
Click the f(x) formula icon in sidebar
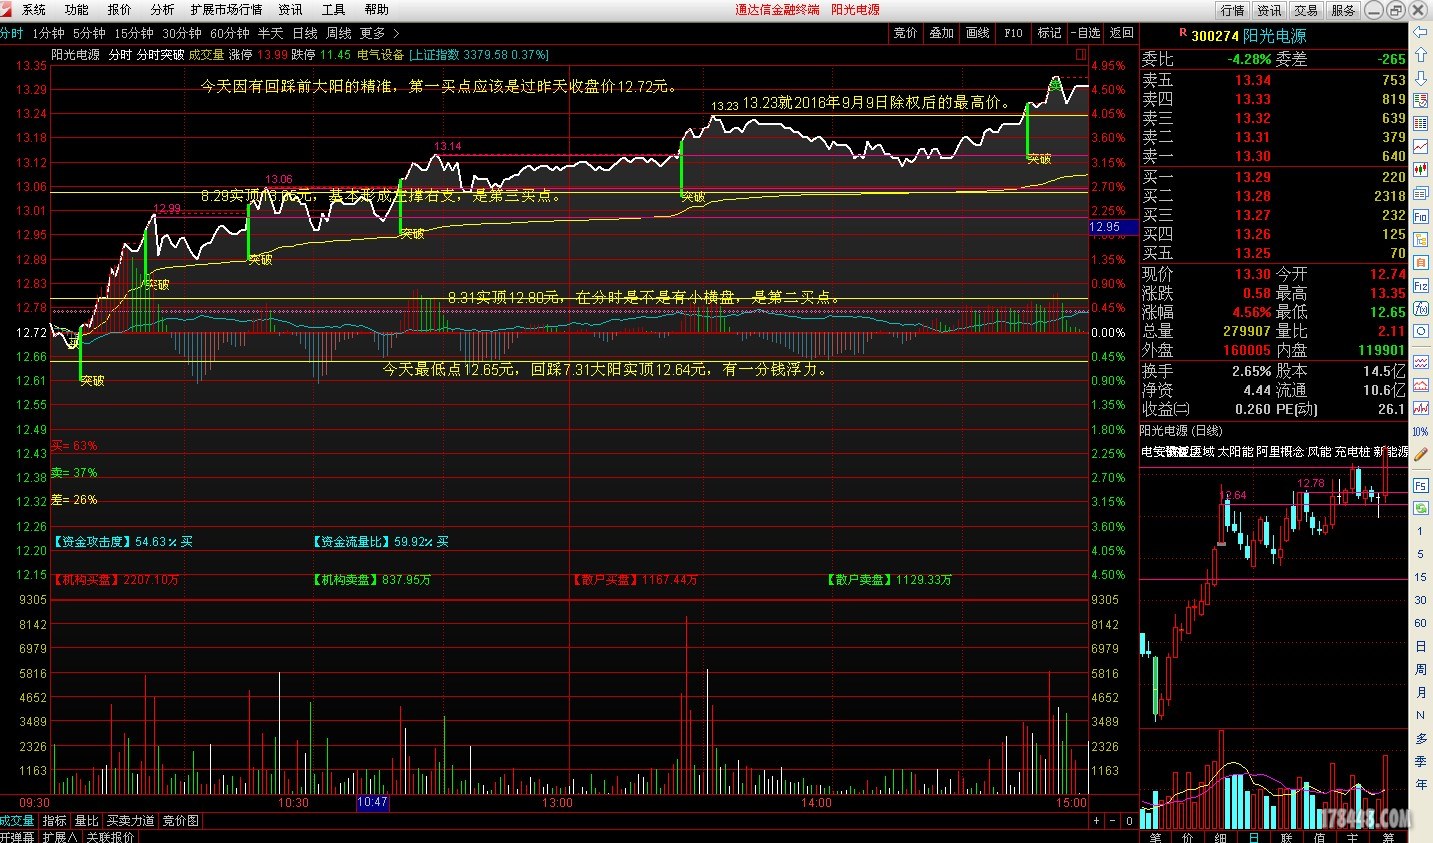pos(1420,309)
